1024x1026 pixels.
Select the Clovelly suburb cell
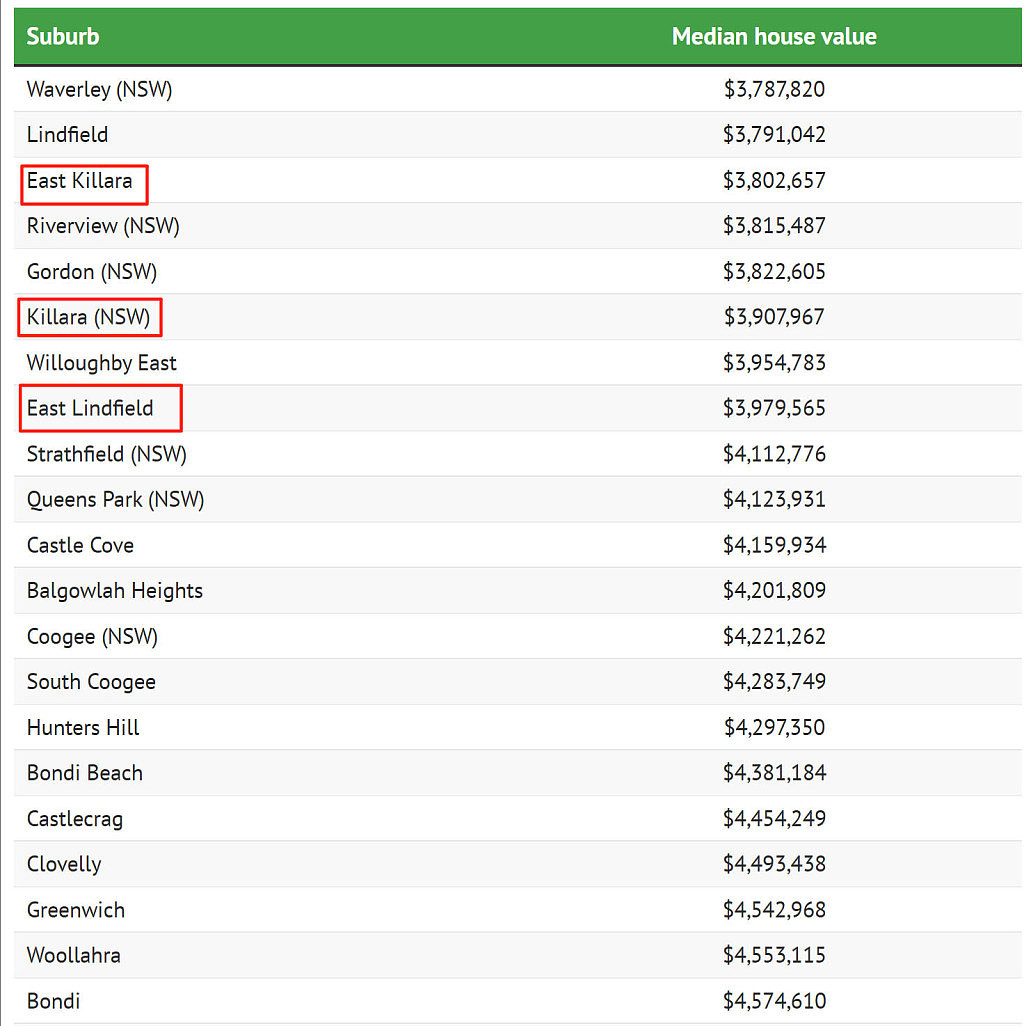[64, 864]
